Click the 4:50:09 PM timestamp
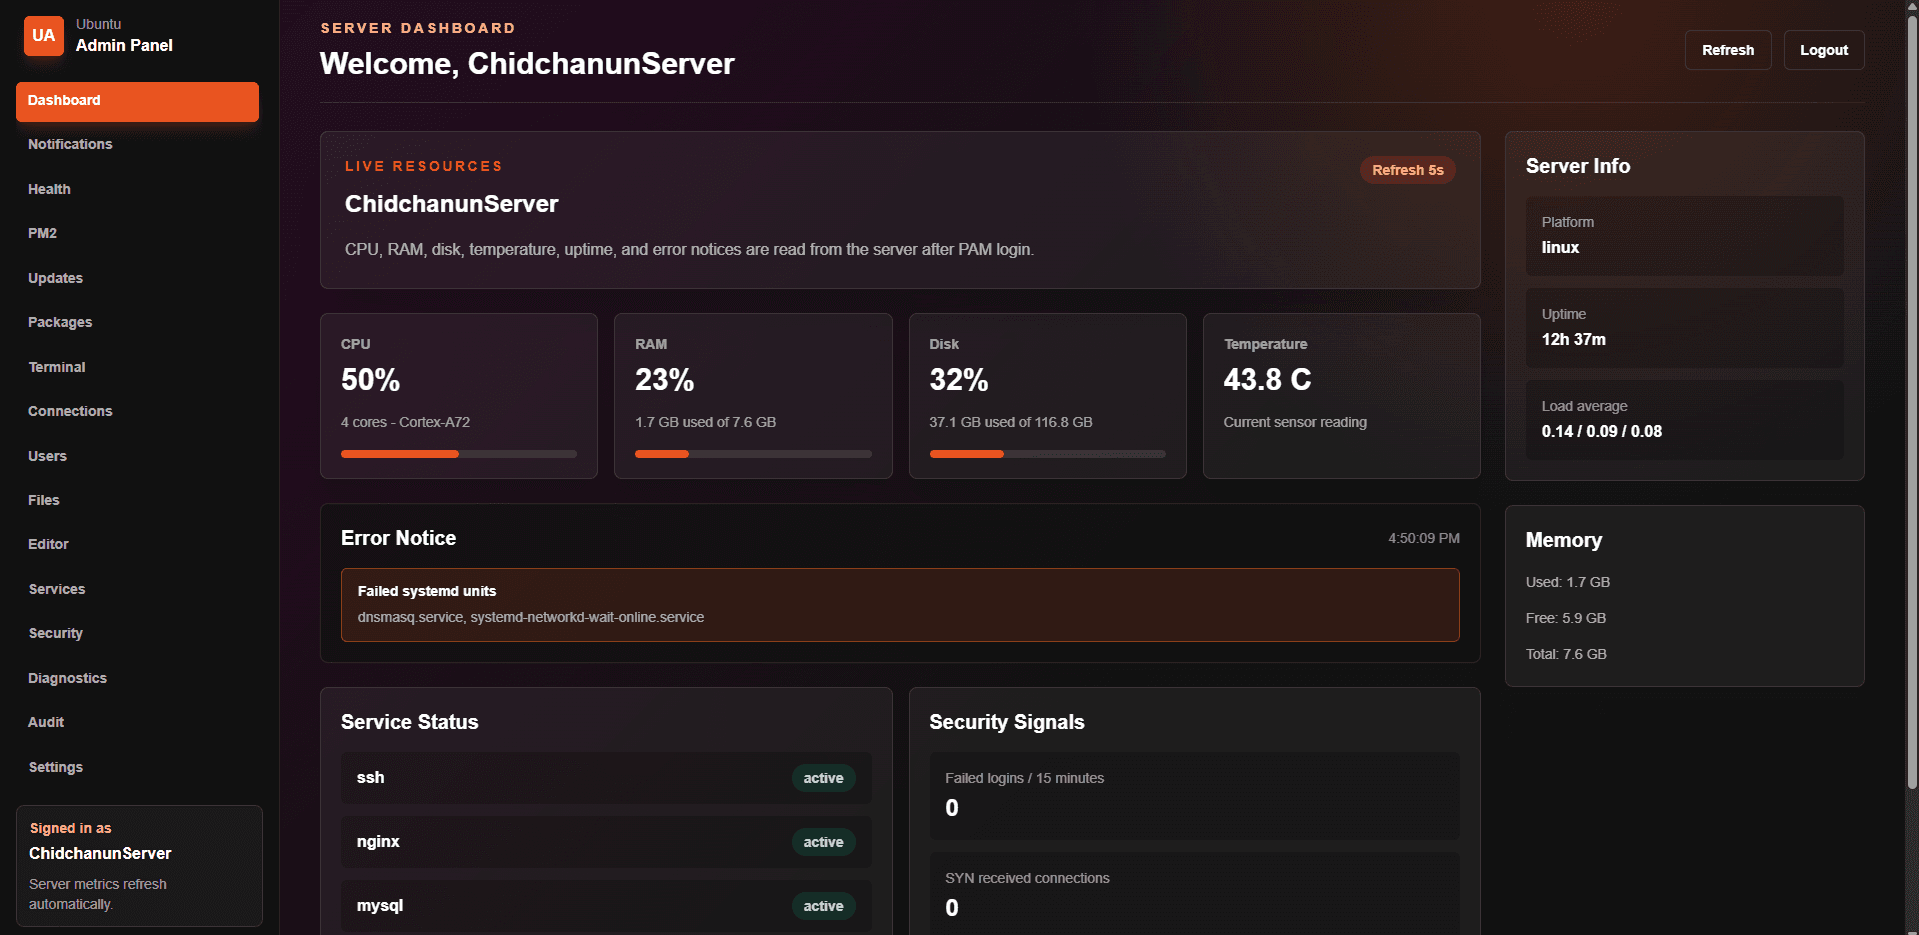This screenshot has height=935, width=1919. tap(1424, 538)
